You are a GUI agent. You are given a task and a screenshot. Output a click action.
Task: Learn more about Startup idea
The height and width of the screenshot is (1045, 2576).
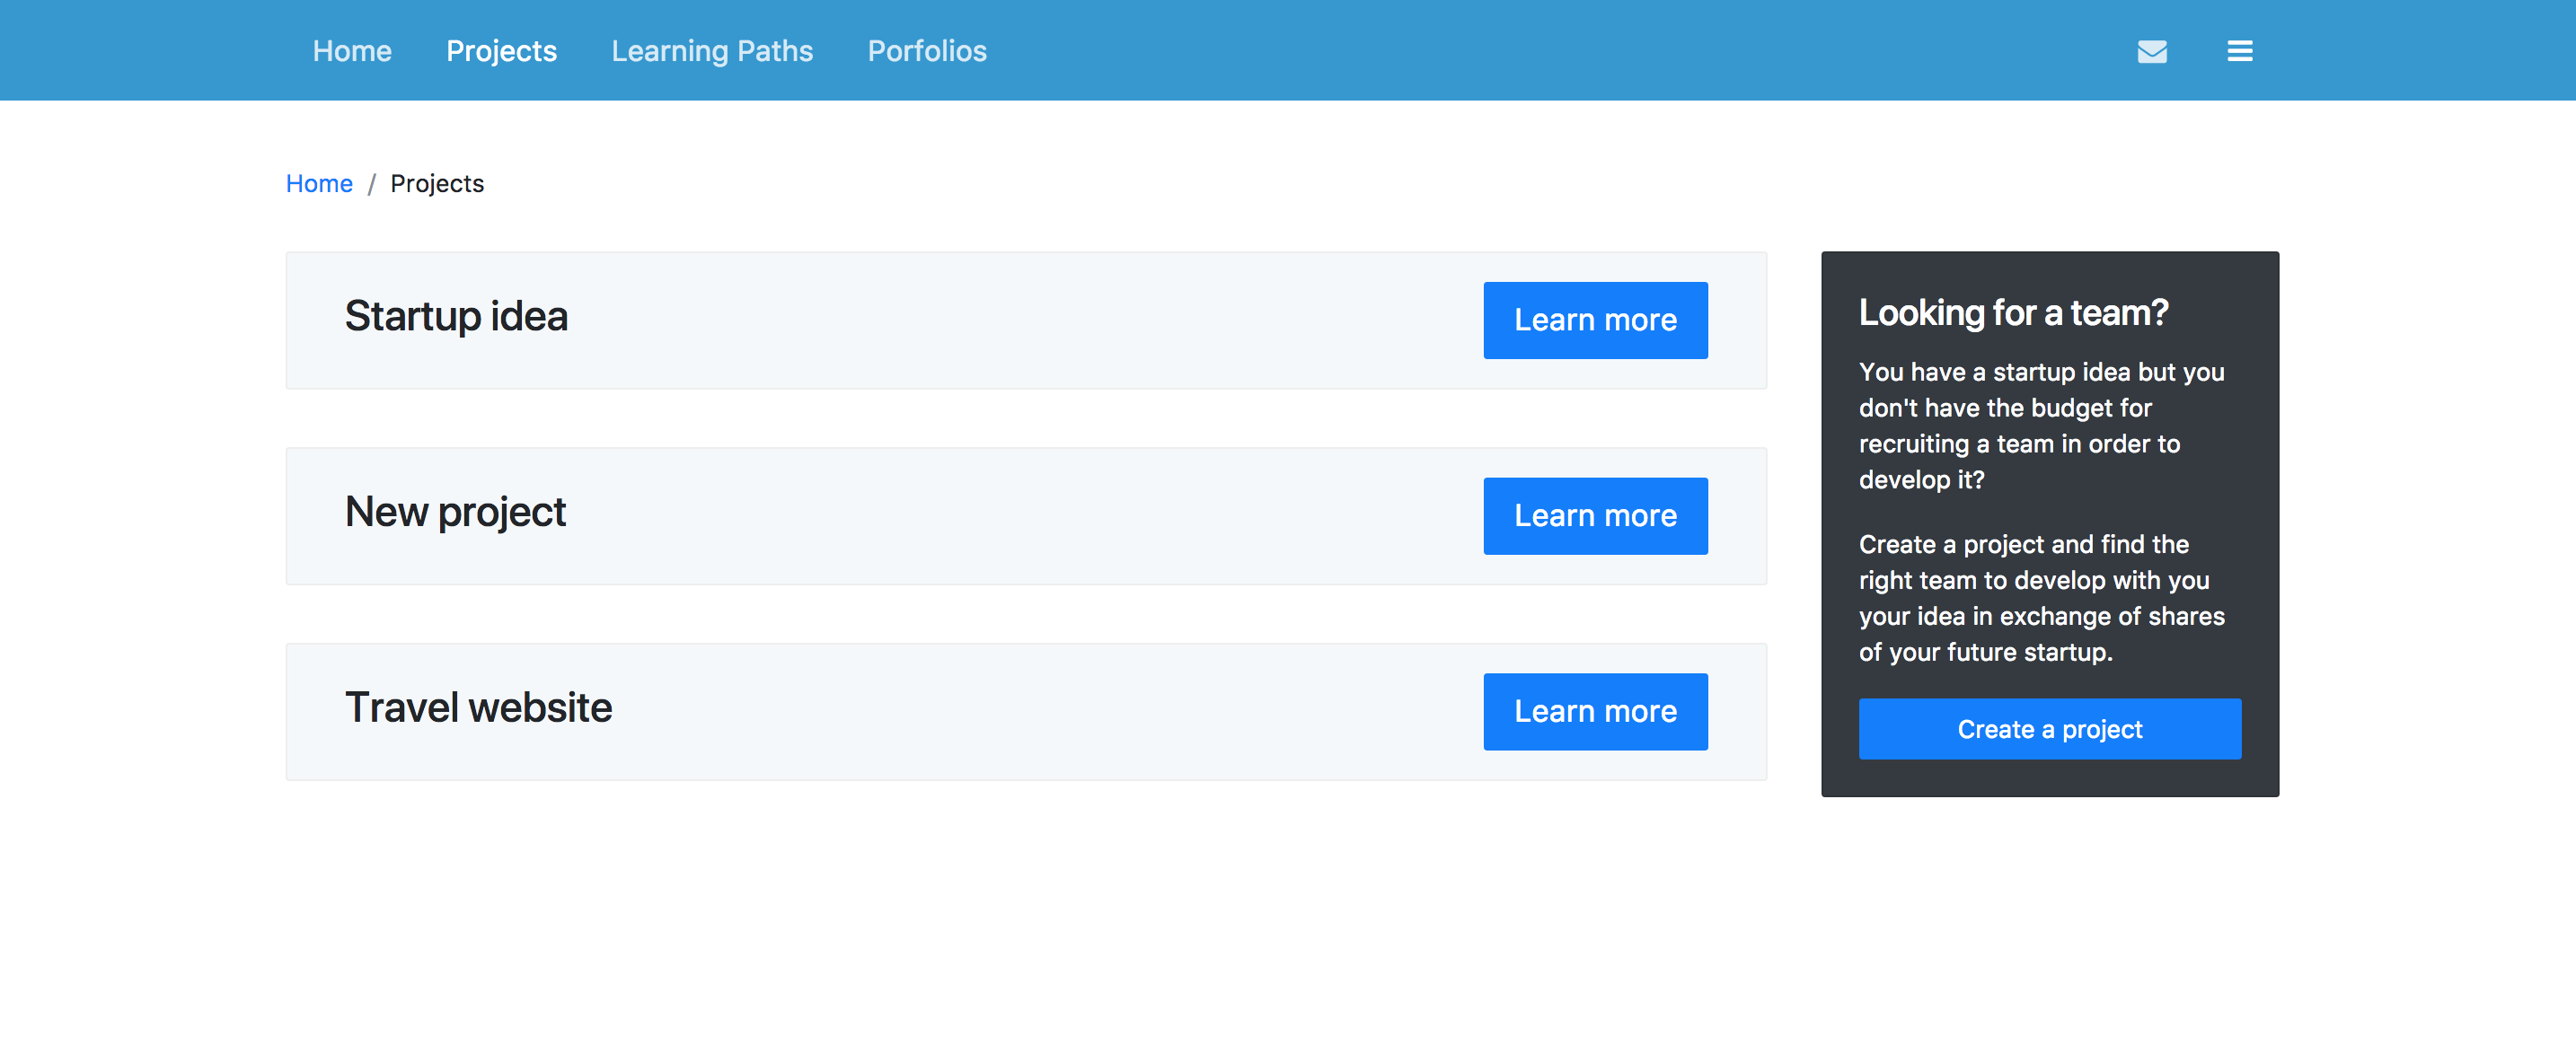click(1594, 320)
